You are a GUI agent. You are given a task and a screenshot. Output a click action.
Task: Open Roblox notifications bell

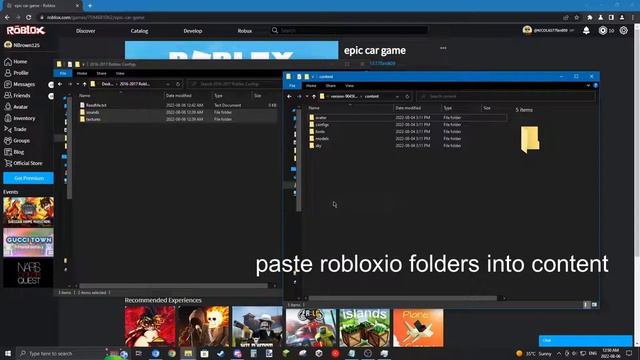[x=586, y=31]
